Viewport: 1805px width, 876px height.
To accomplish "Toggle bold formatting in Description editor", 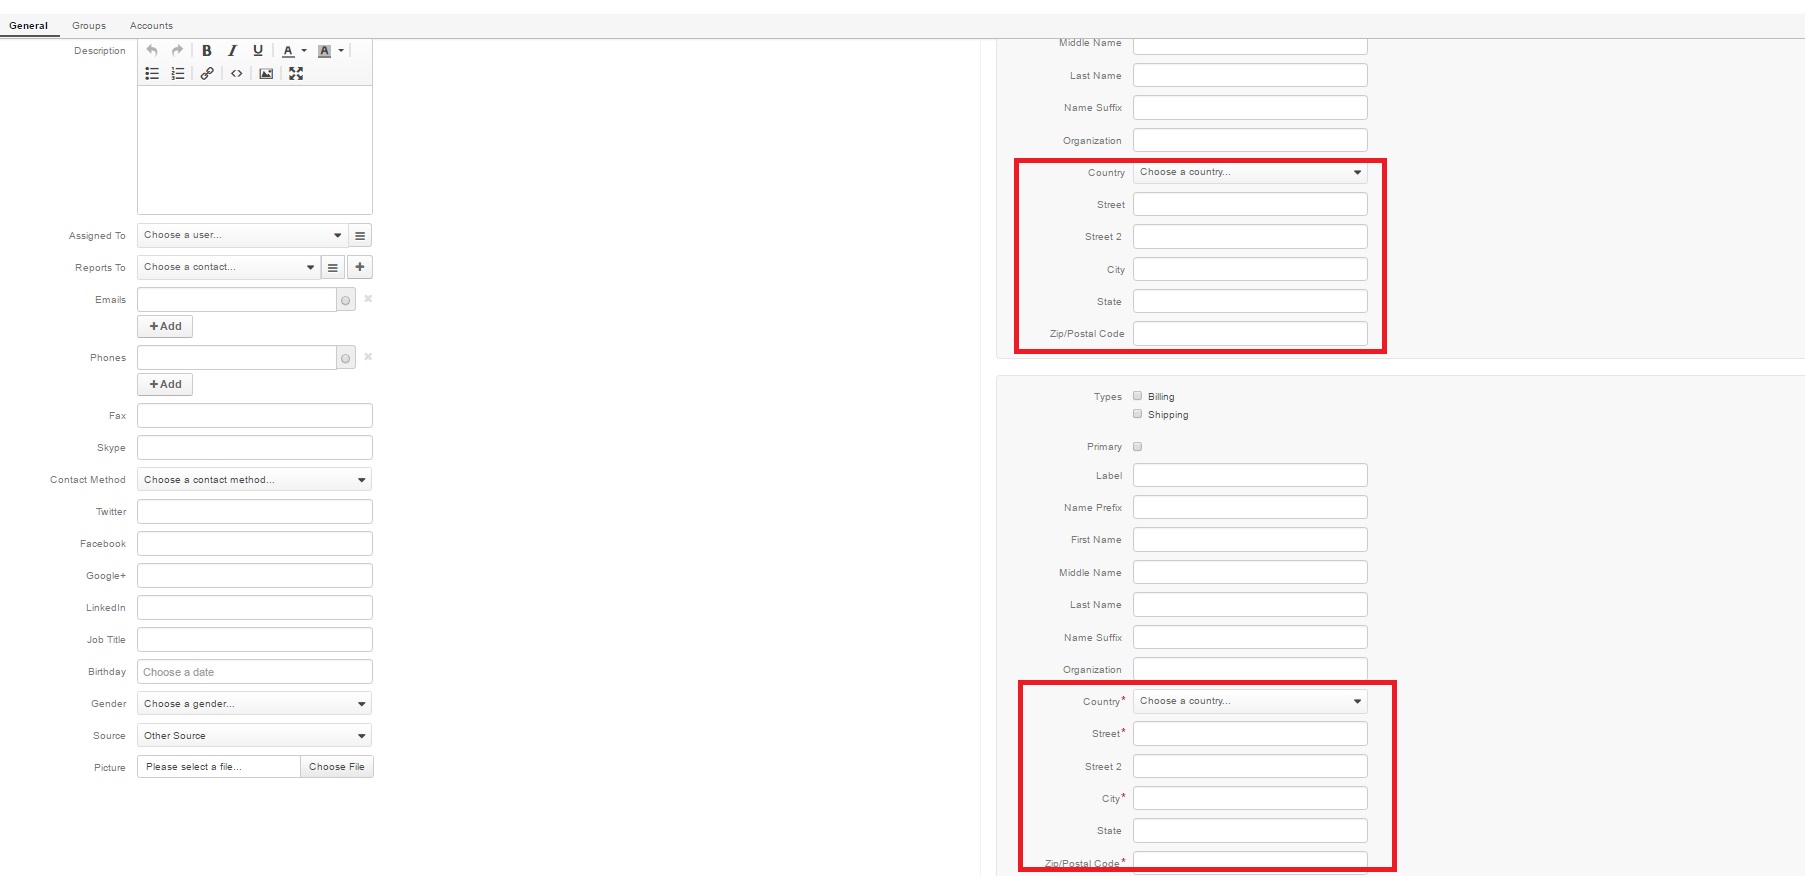I will [x=207, y=51].
